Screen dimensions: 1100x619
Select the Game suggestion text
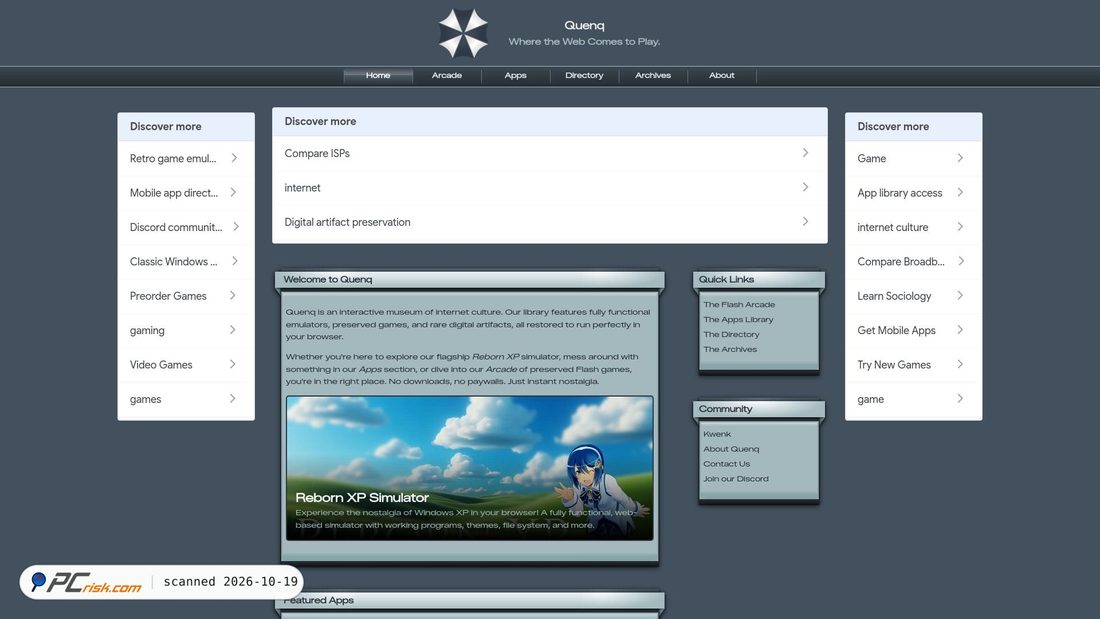tap(871, 159)
